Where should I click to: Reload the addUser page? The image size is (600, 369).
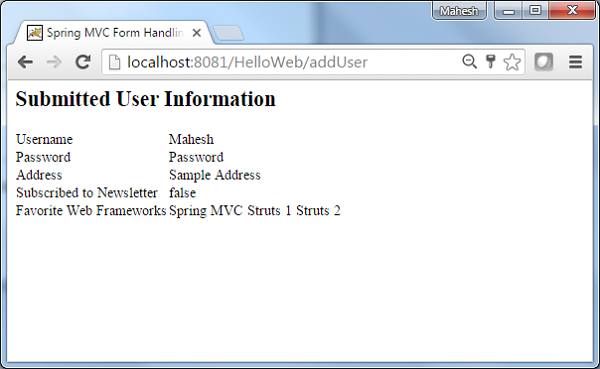pos(83,62)
